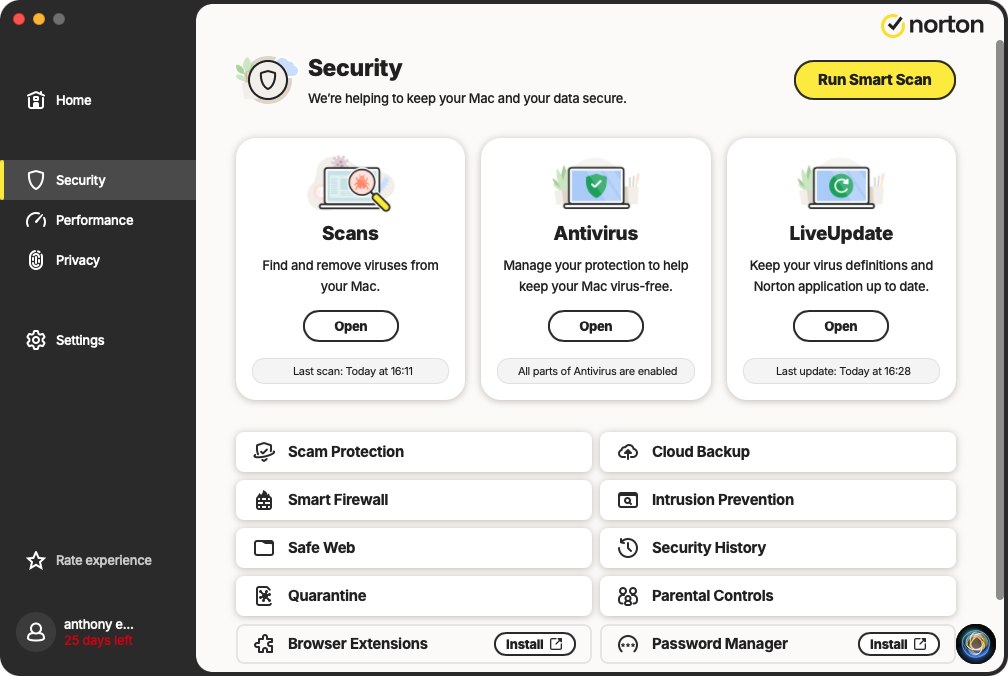Click the Security History clock icon
Screen dimensions: 1008x676
[628, 547]
